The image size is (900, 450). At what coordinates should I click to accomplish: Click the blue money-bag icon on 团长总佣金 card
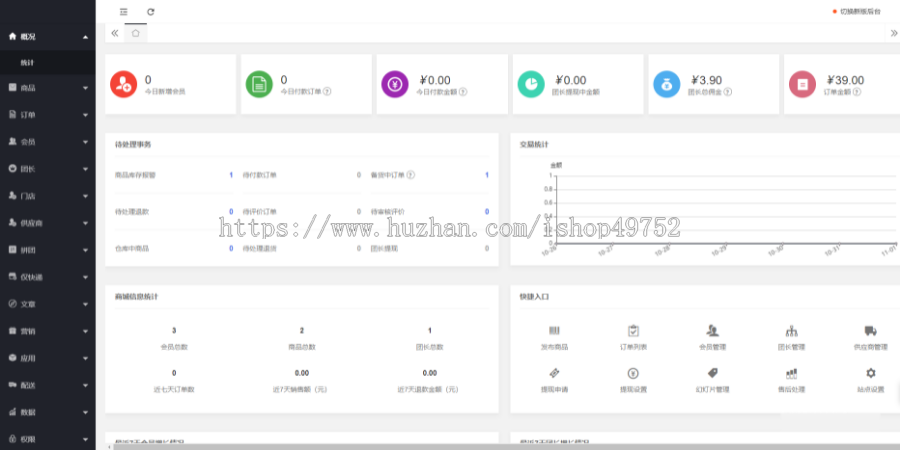[666, 84]
